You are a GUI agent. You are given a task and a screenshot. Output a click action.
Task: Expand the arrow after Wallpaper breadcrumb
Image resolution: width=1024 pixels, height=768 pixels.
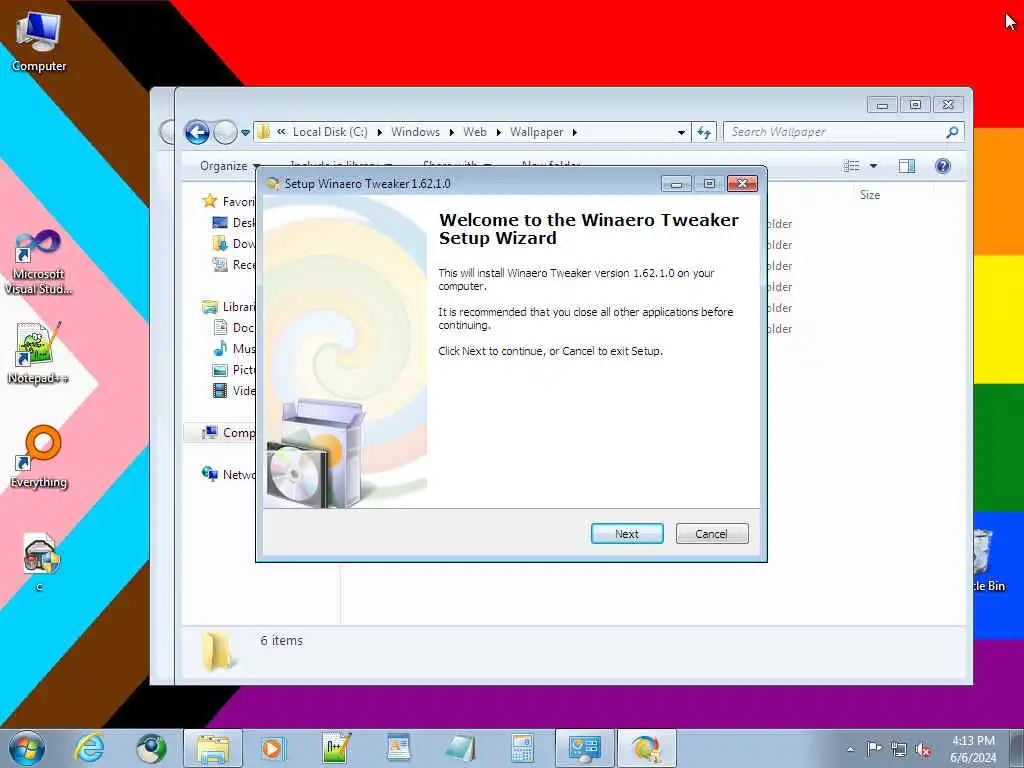[x=575, y=133]
